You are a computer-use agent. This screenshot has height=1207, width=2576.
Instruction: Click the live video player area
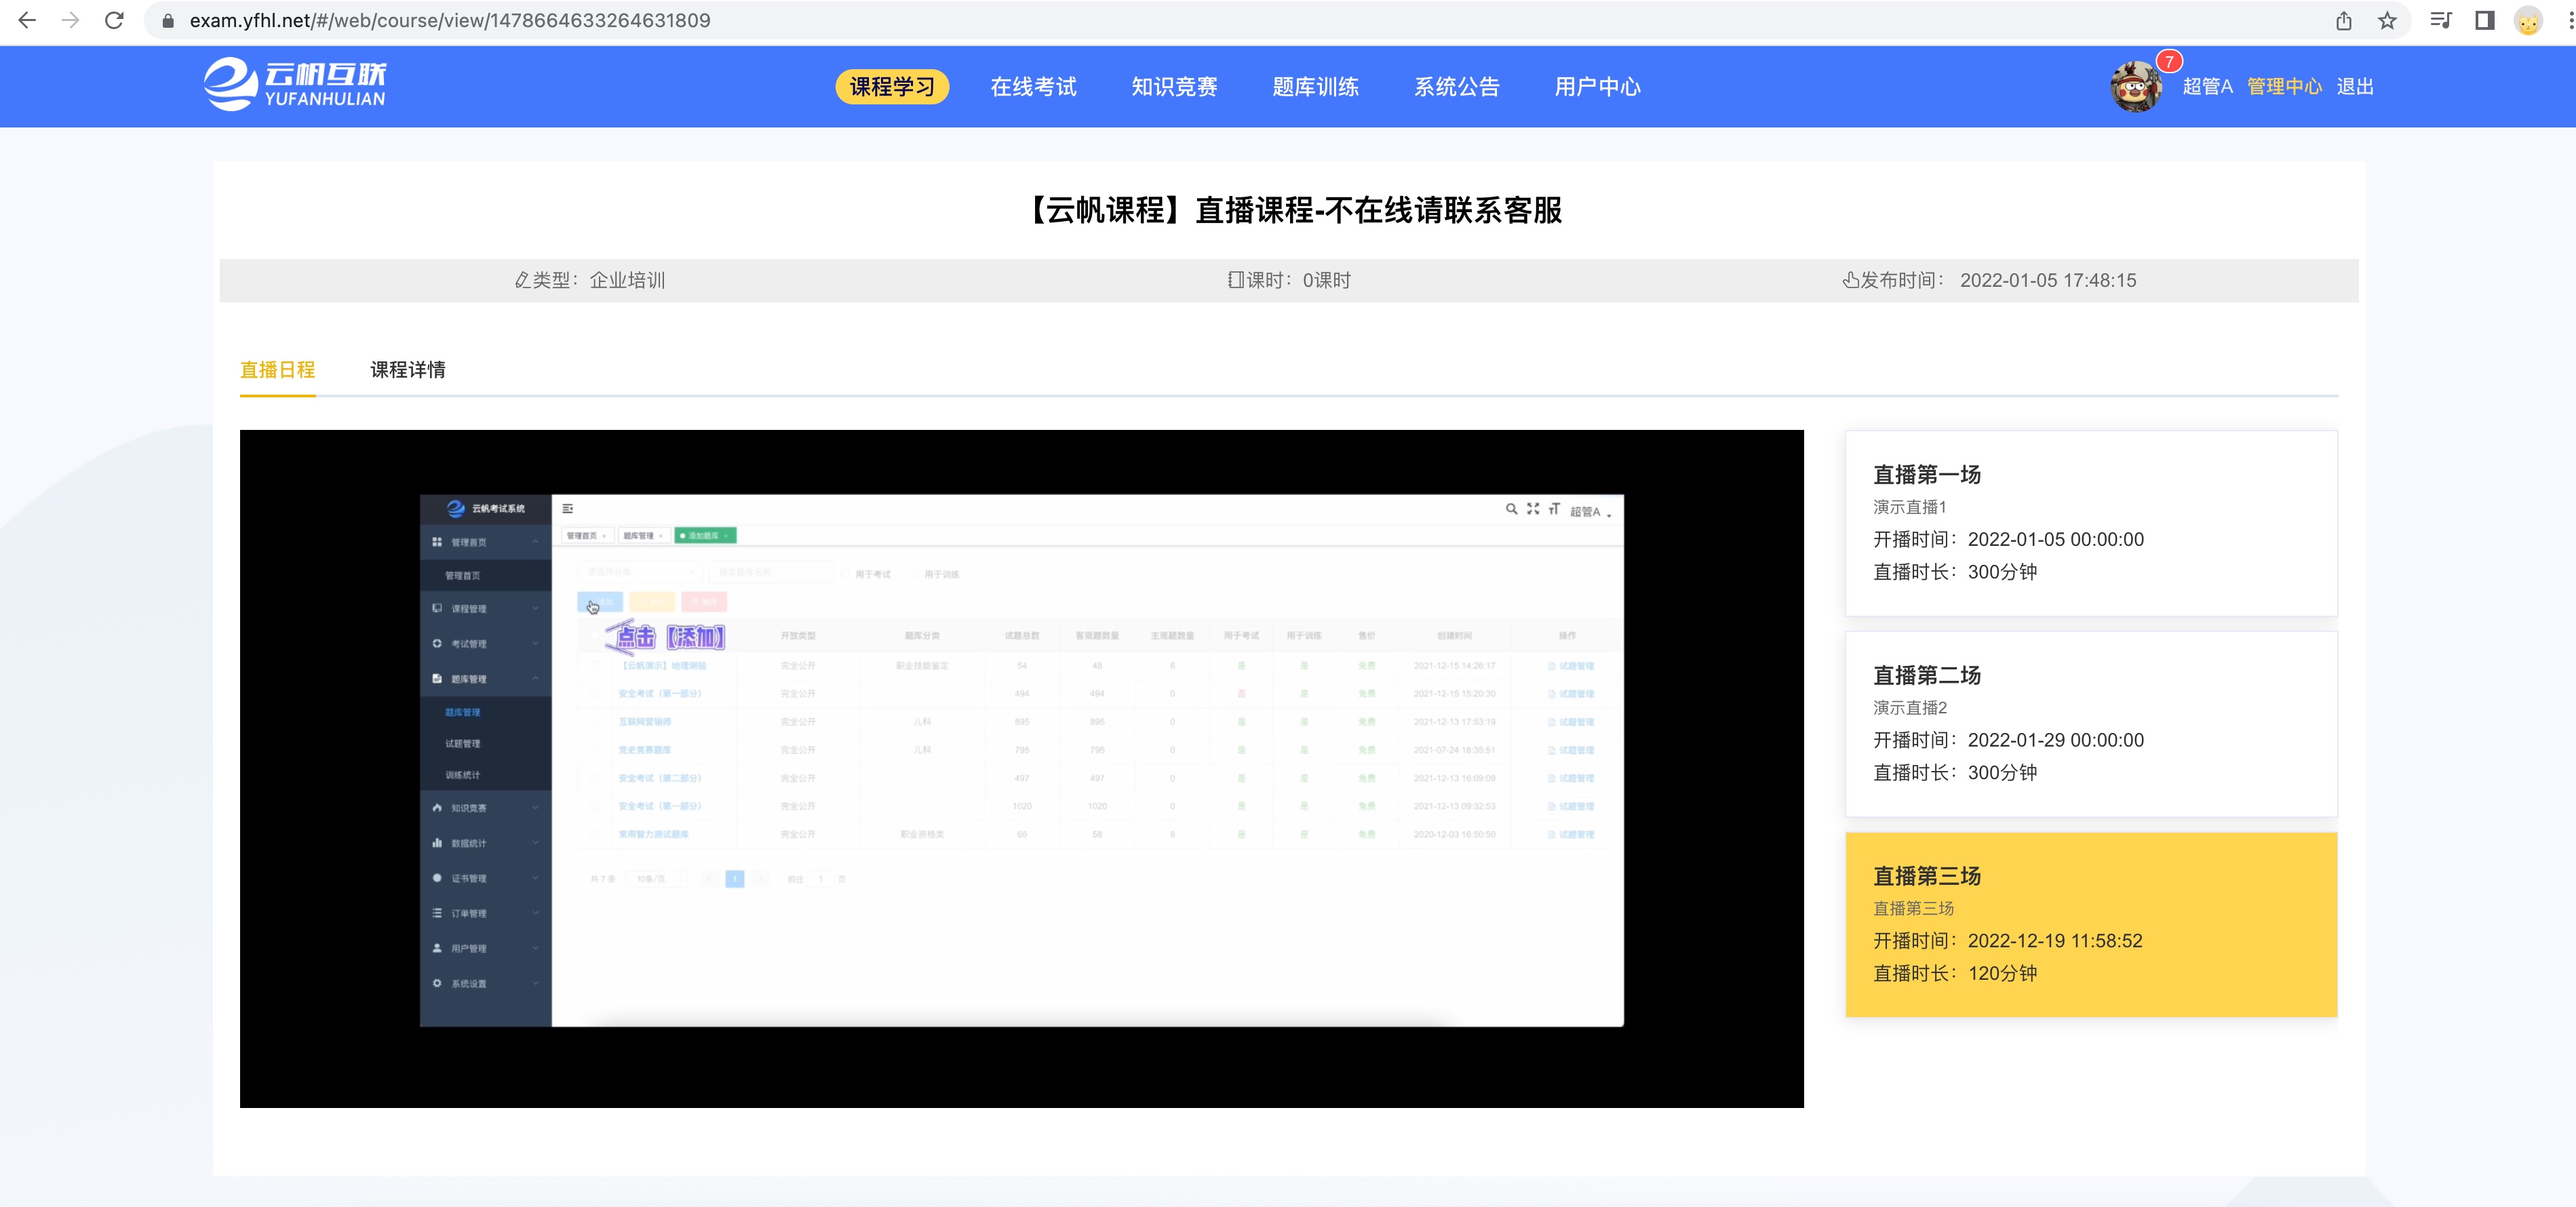point(1021,768)
